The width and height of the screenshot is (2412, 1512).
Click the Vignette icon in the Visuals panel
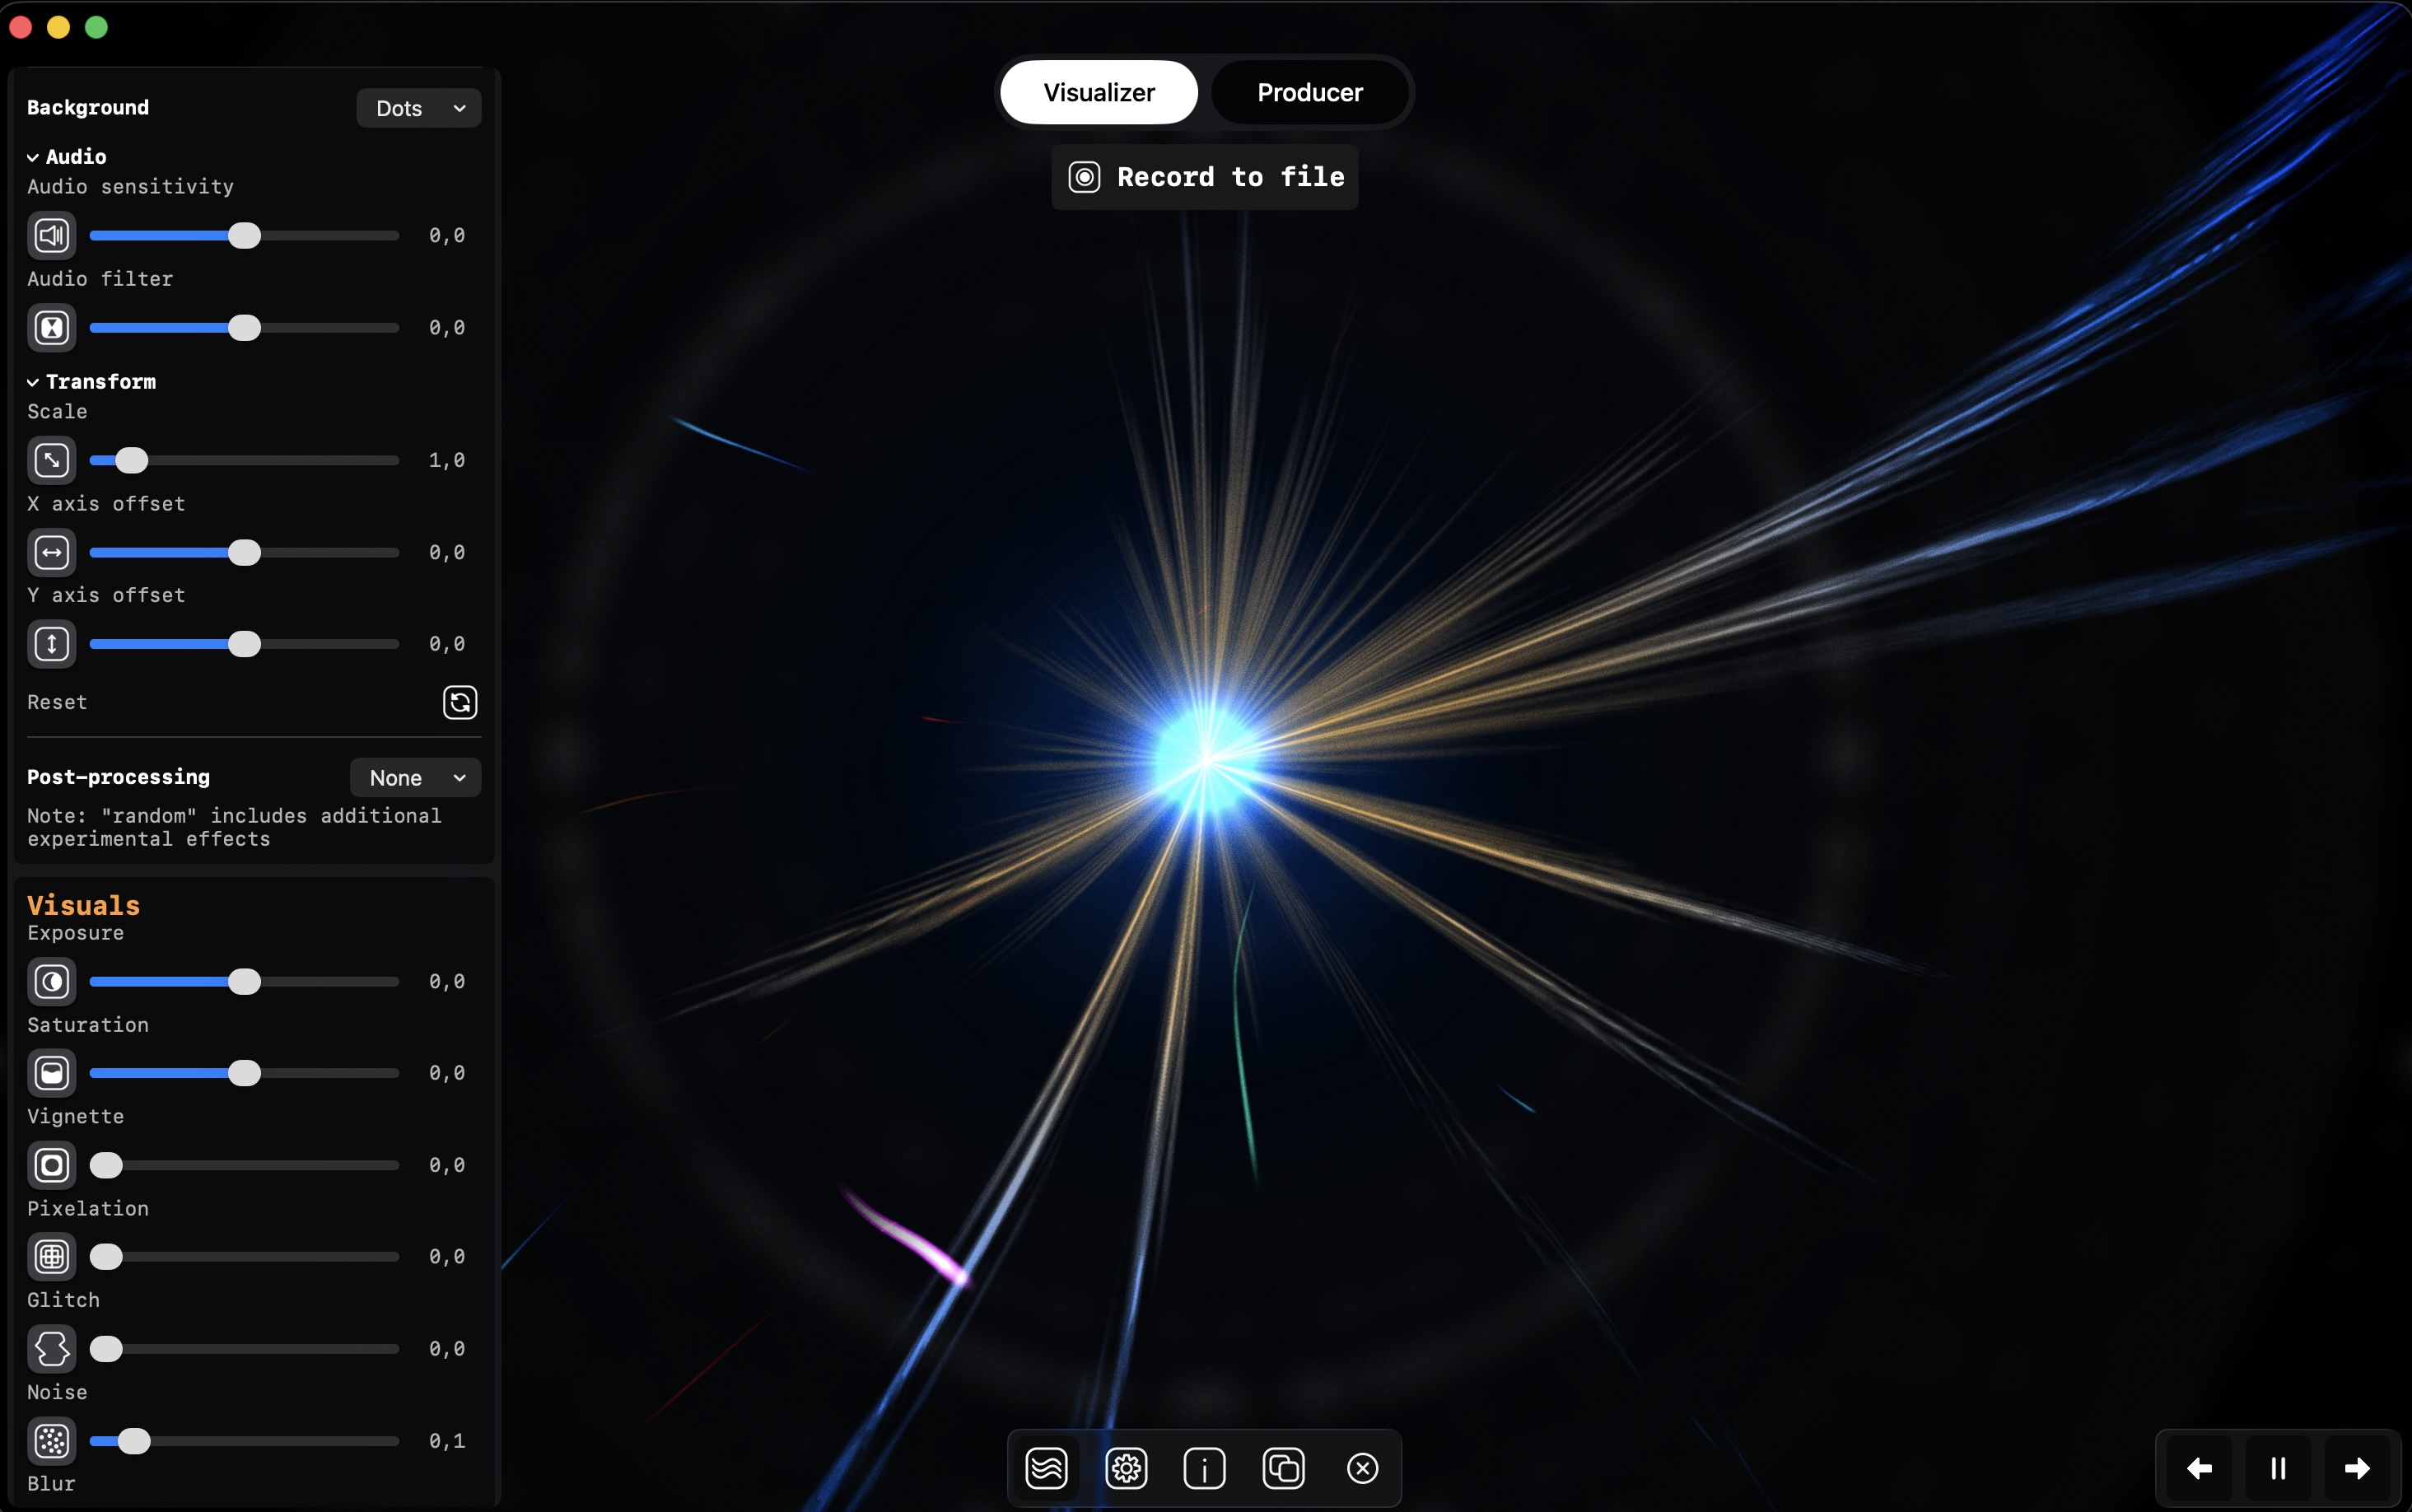(51, 1165)
